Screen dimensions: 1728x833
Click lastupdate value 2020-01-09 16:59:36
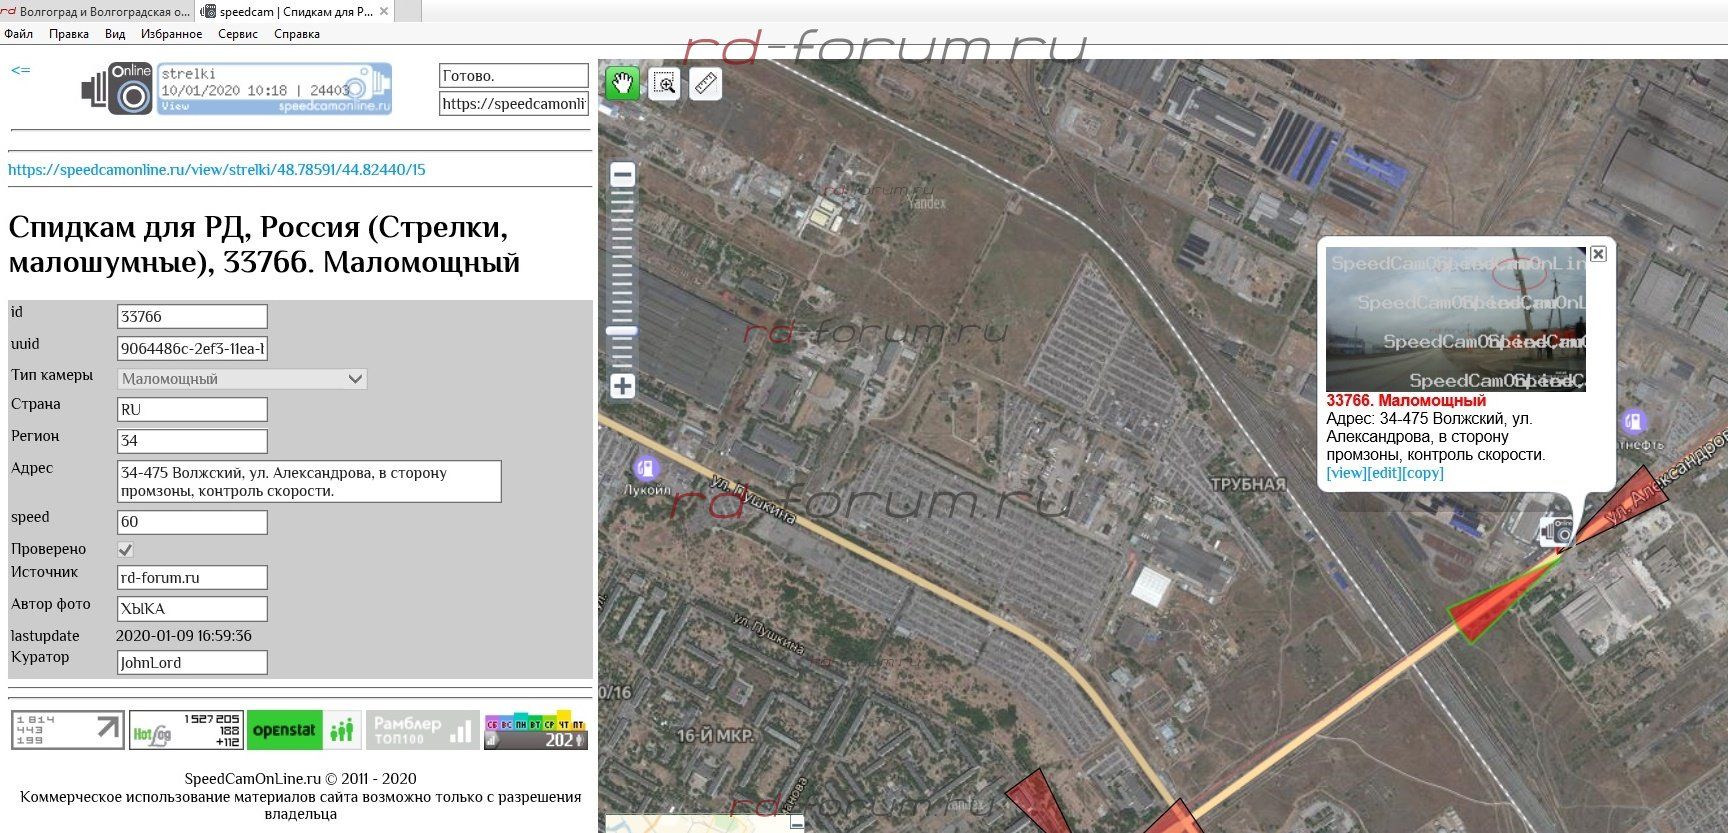pos(184,636)
